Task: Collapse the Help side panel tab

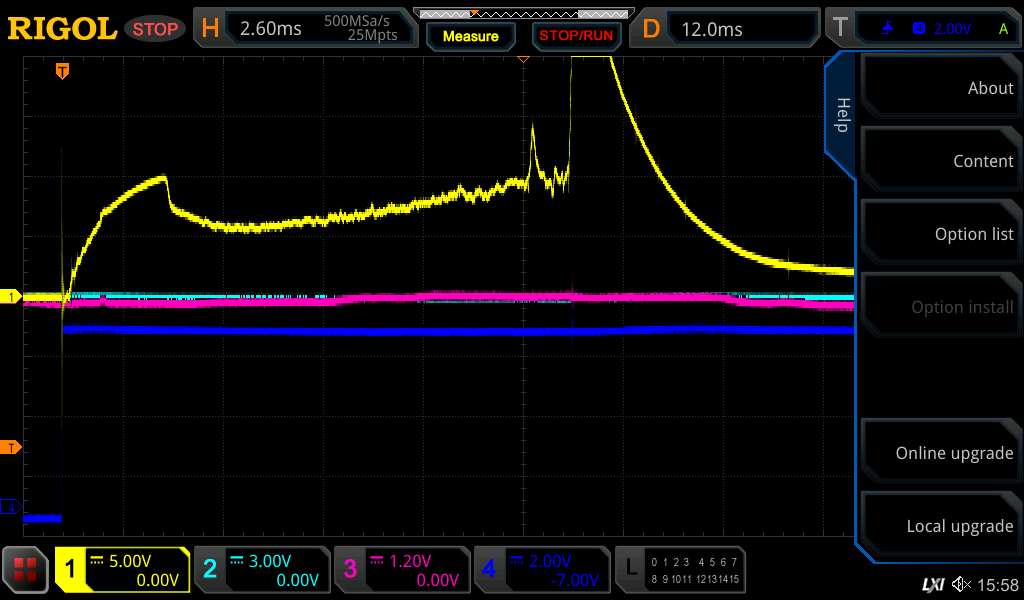Action: (841, 116)
